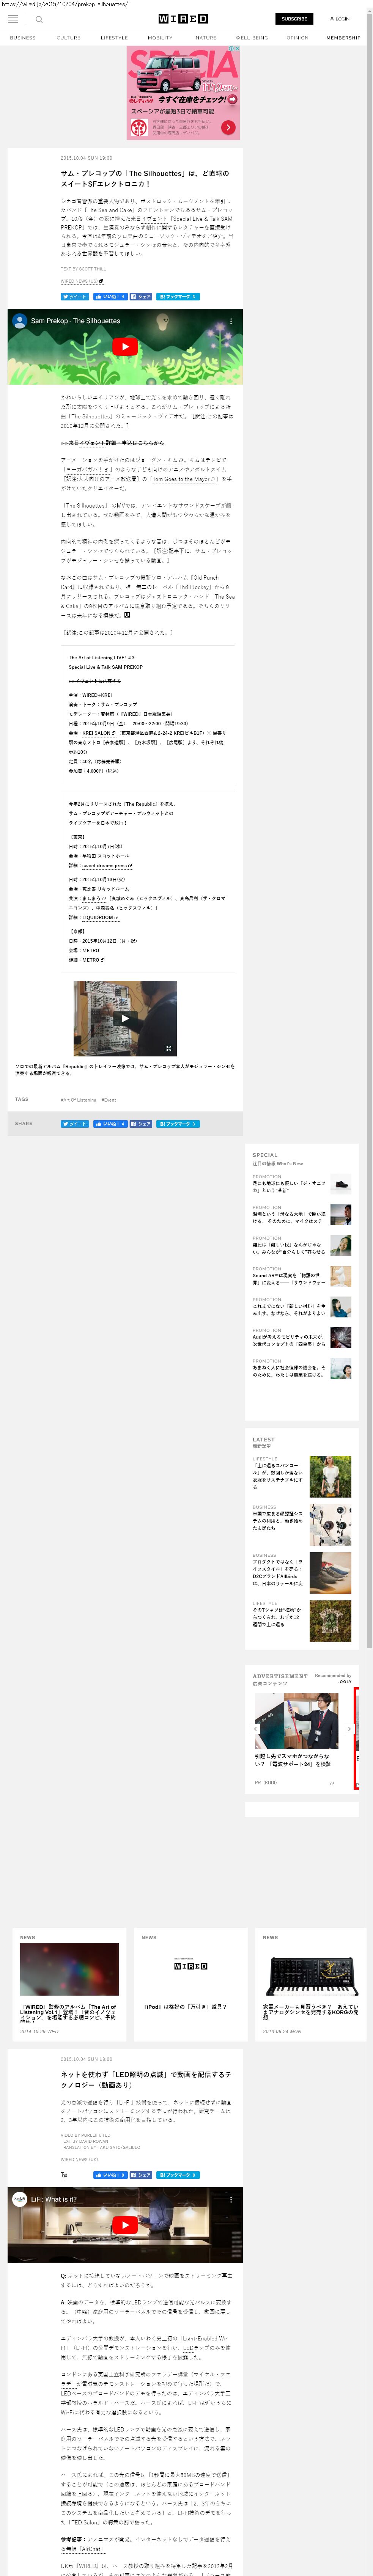Click the search magnifier icon
The width and height of the screenshot is (373, 2576).
39,19
